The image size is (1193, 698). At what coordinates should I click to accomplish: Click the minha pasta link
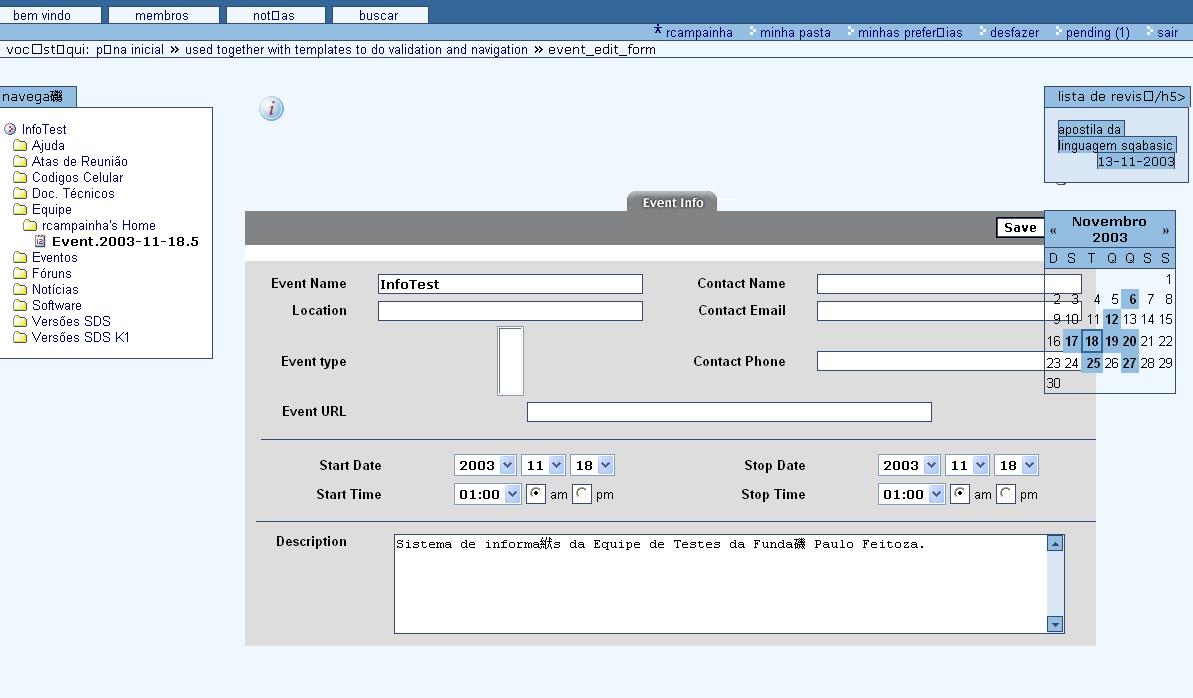(795, 33)
